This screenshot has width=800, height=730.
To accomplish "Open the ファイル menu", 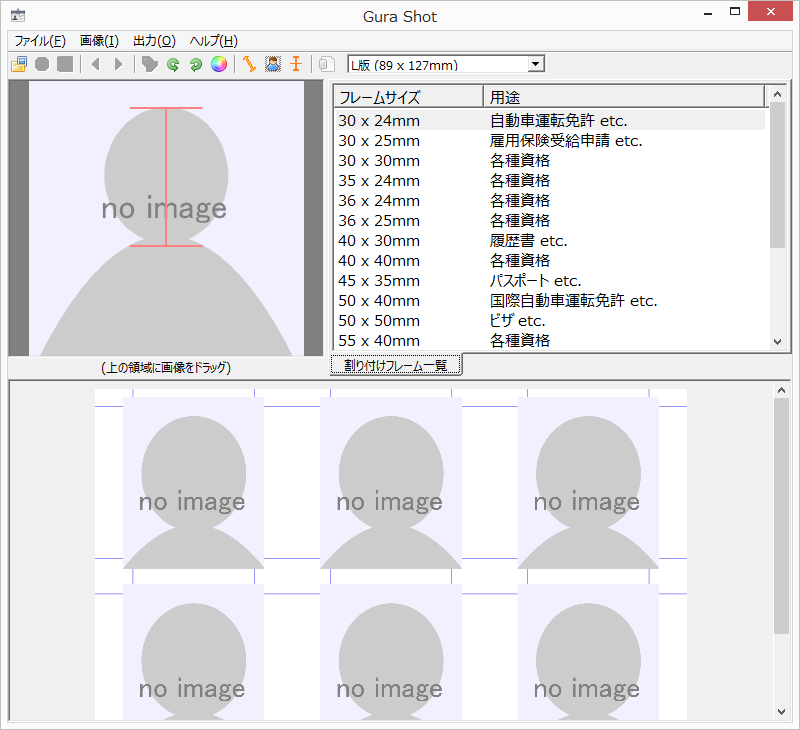I will [x=38, y=41].
